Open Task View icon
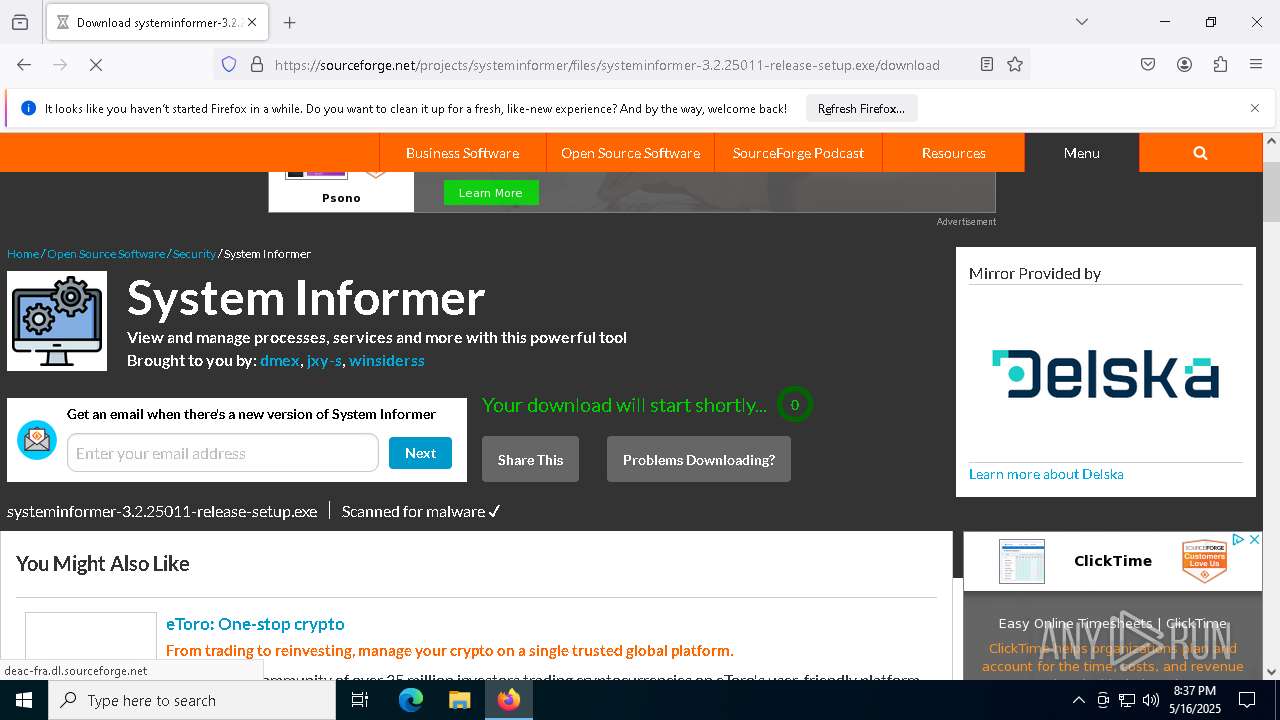This screenshot has height=720, width=1280. click(x=360, y=700)
